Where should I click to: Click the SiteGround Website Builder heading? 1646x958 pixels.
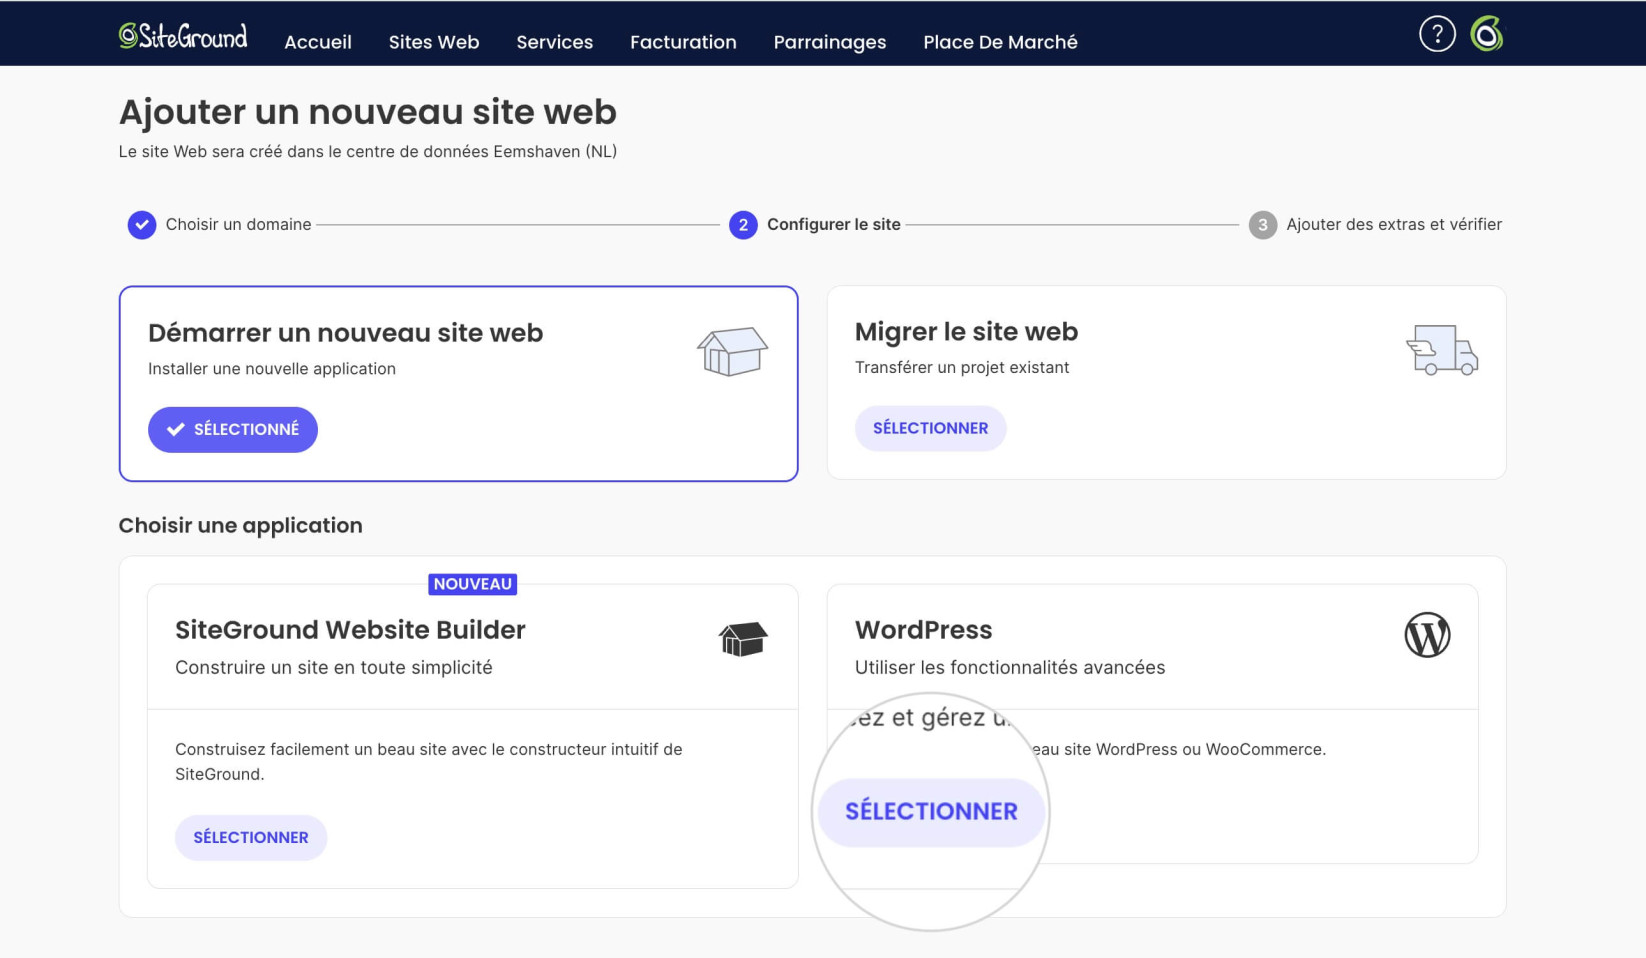tap(350, 630)
